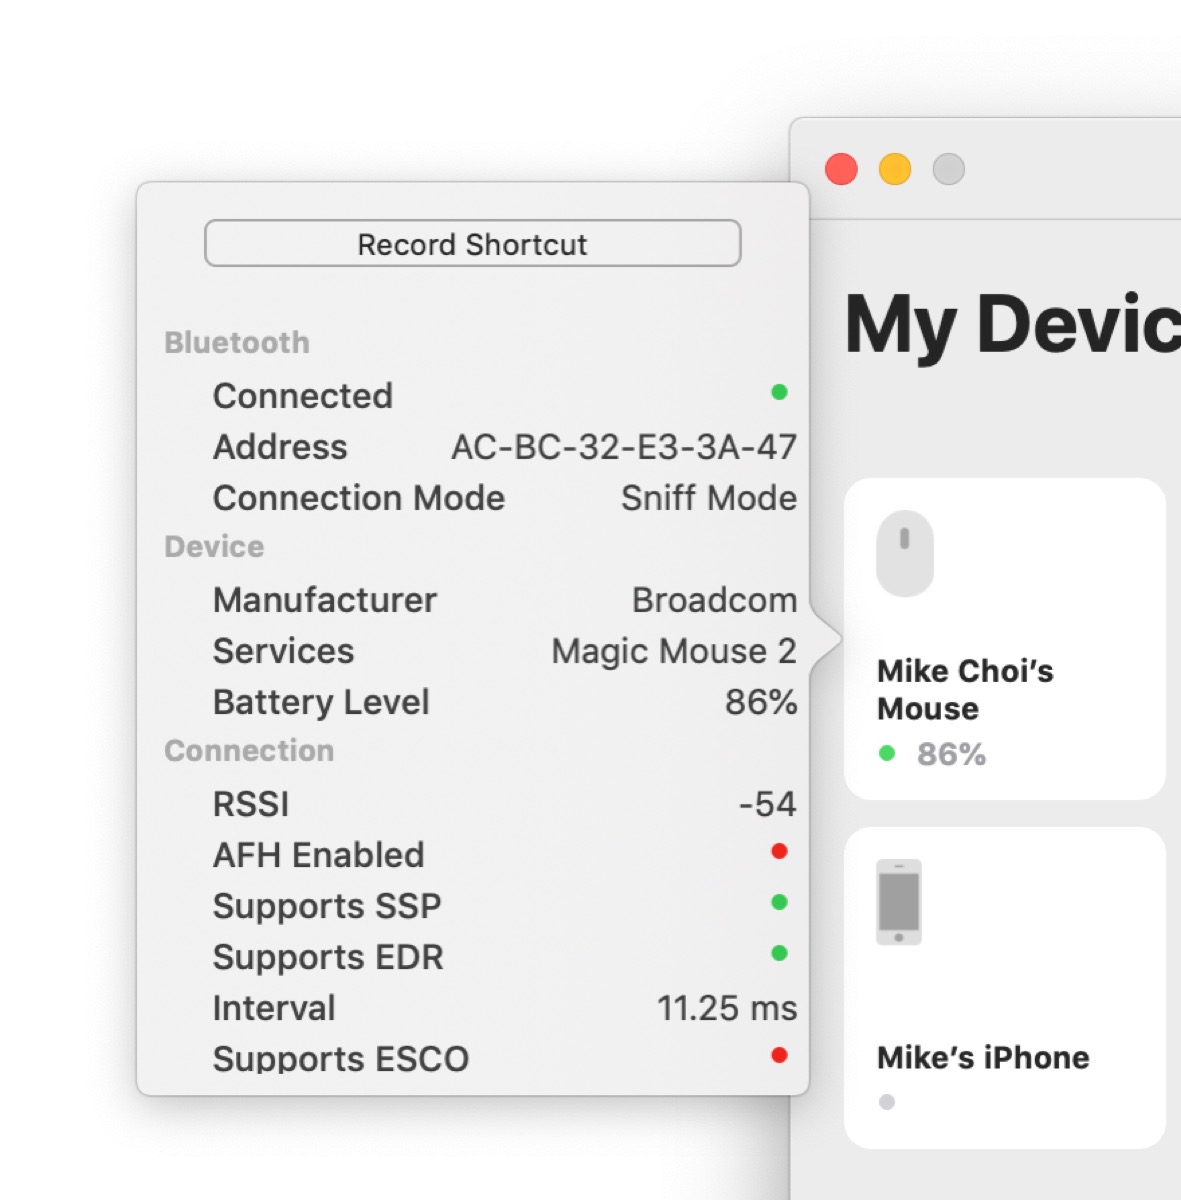This screenshot has width=1181, height=1200.
Task: Click the Record Shortcut button
Action: pos(472,244)
